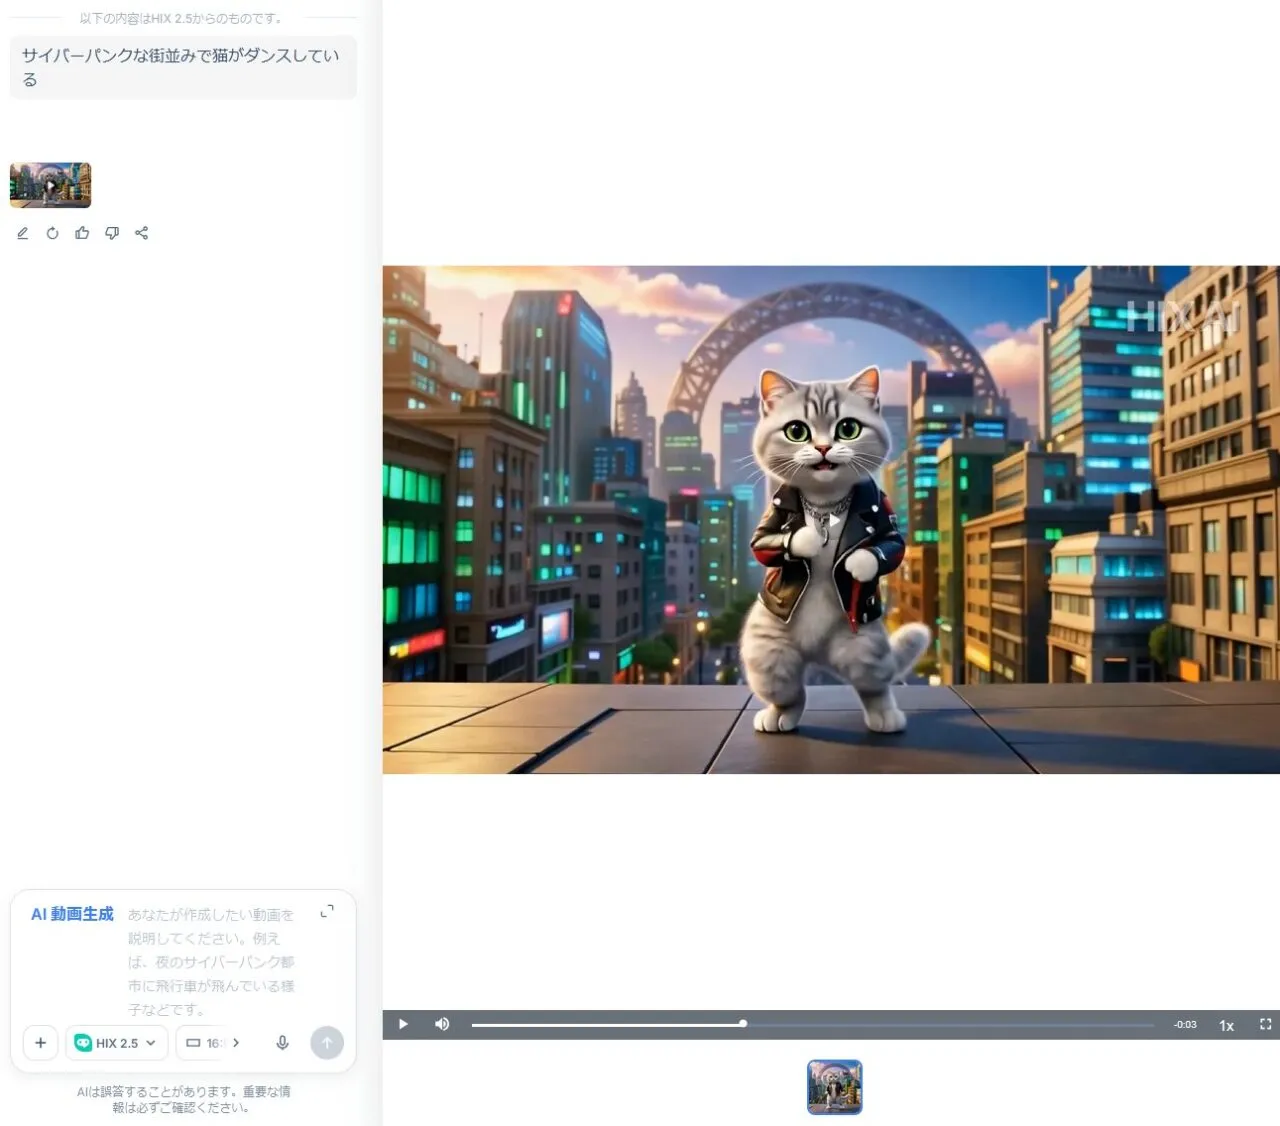Viewport: 1280px width, 1126px height.
Task: Regenerate the video with the refresh icon
Action: coord(52,233)
